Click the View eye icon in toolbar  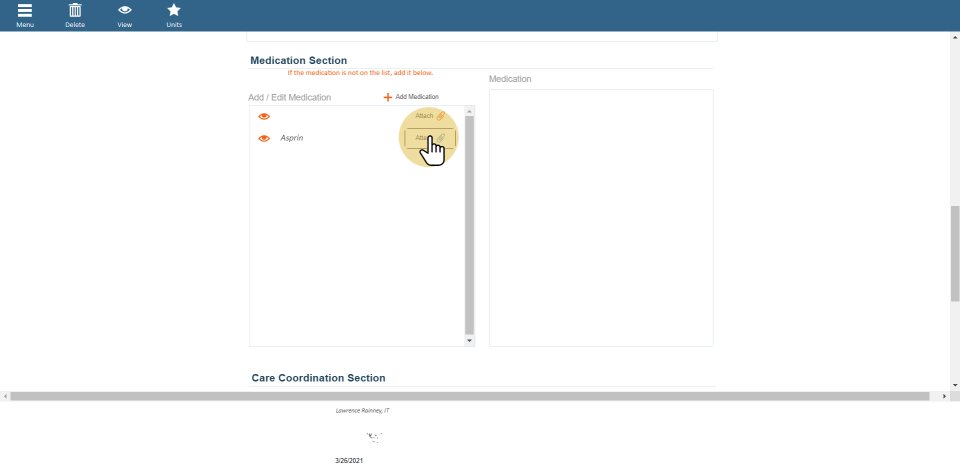coord(125,10)
